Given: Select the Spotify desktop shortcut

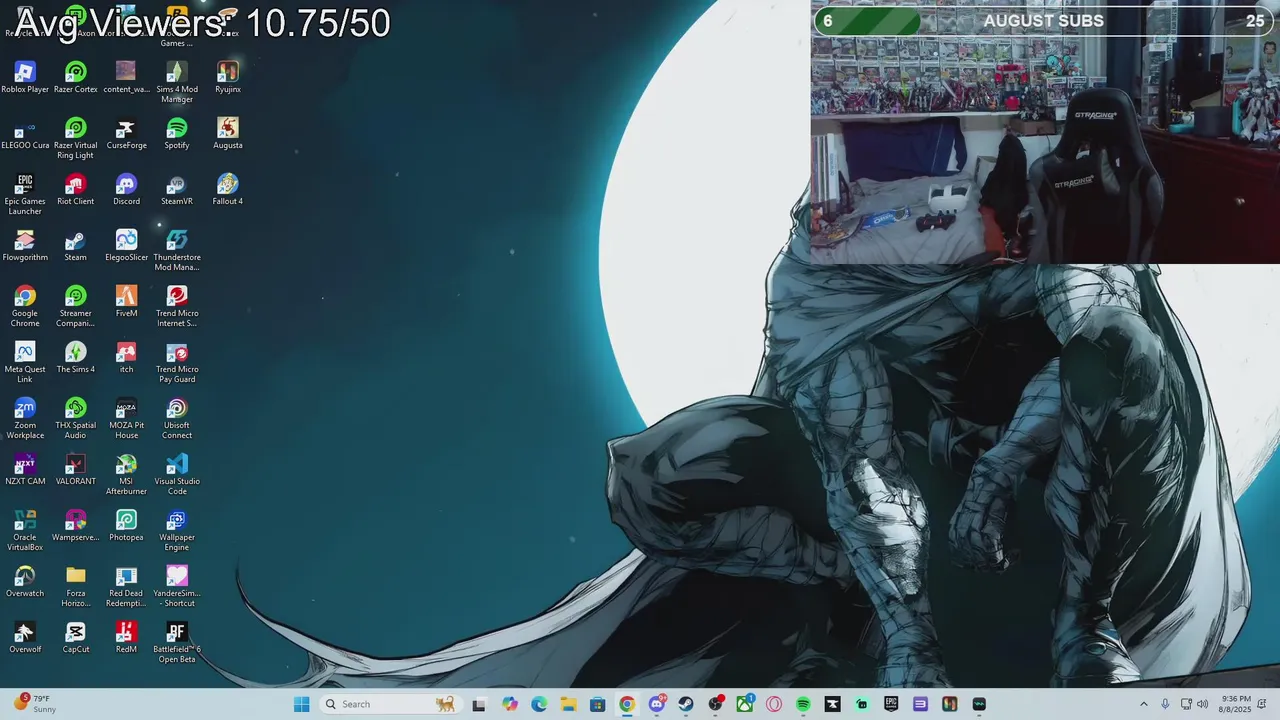Looking at the screenshot, I should (177, 133).
